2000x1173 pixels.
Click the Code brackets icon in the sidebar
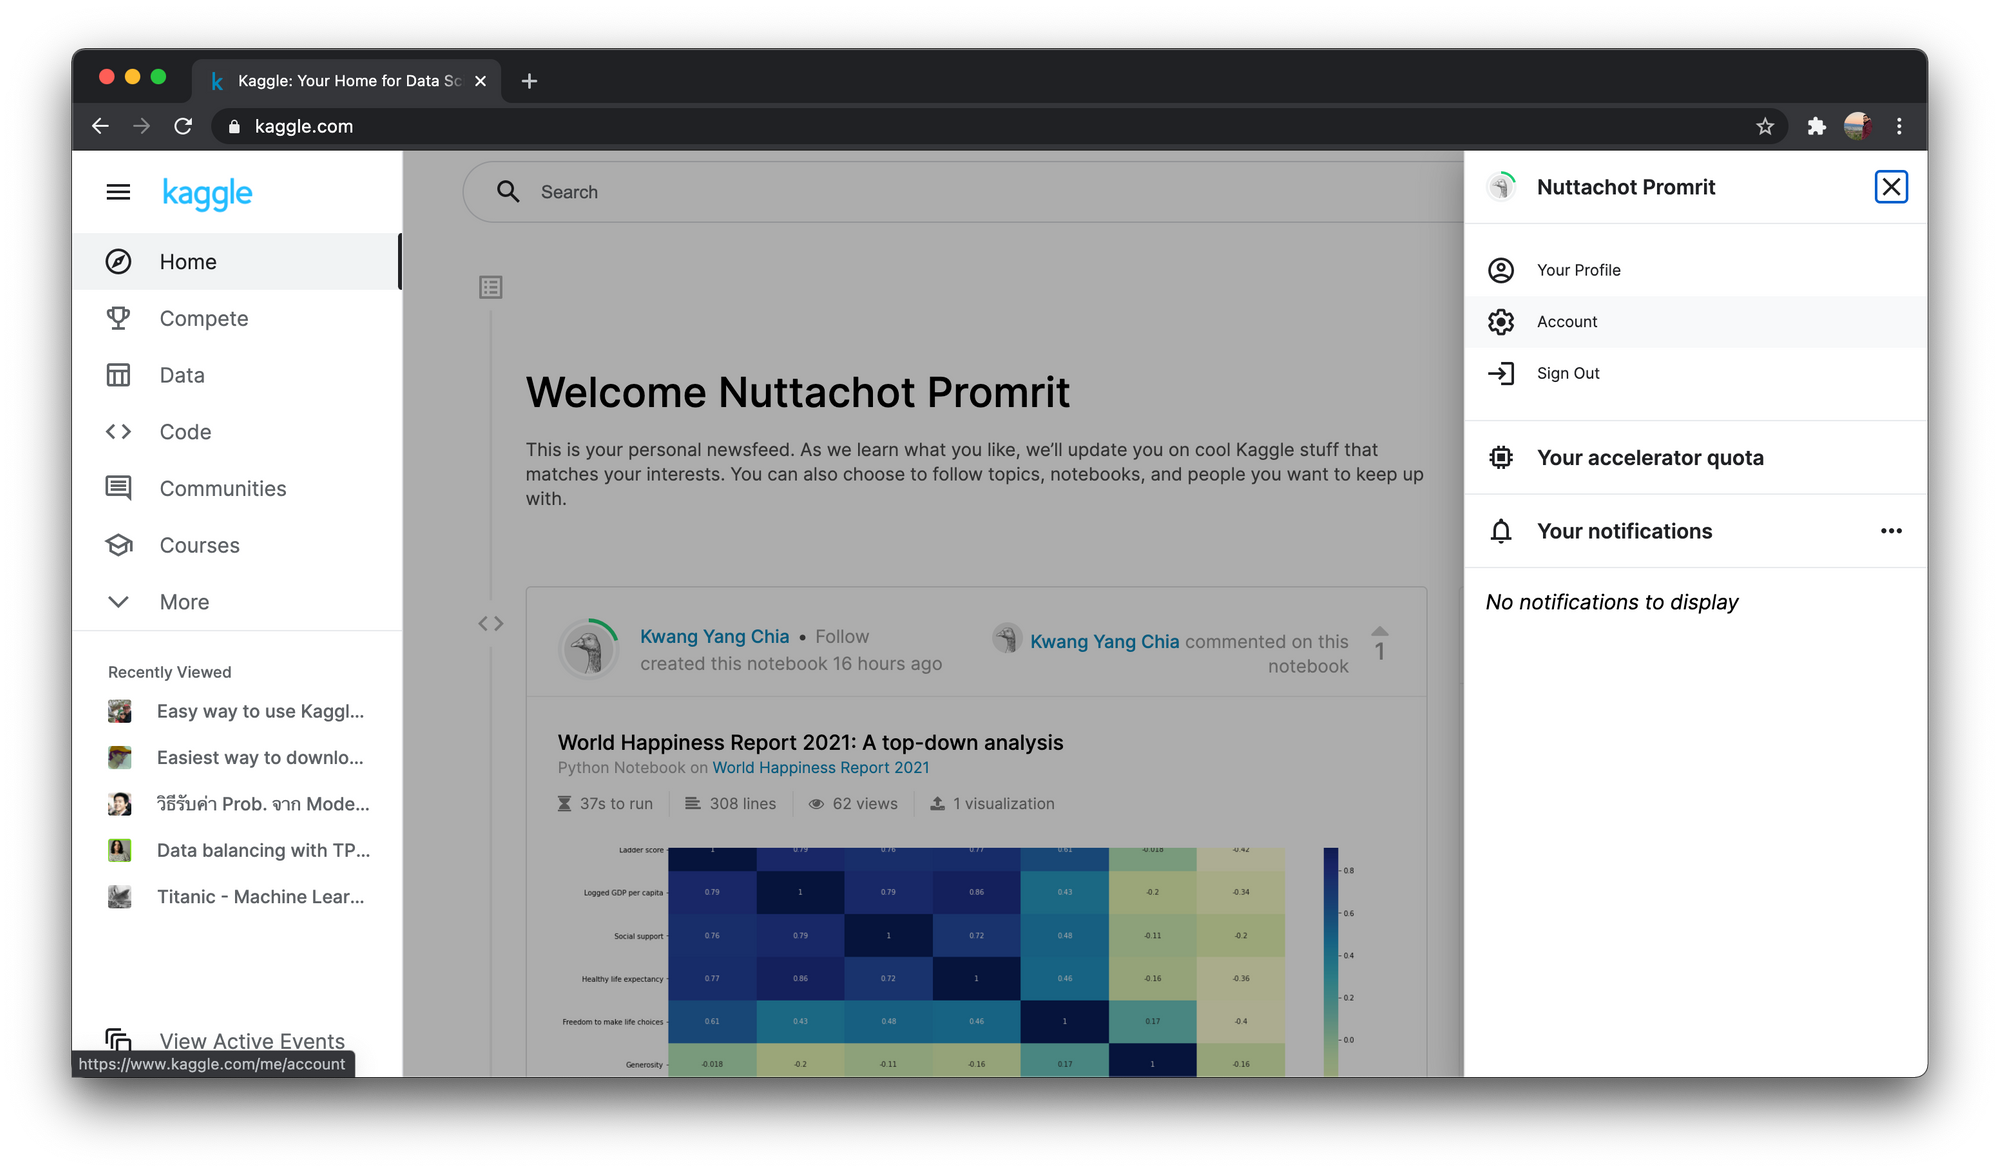point(118,432)
